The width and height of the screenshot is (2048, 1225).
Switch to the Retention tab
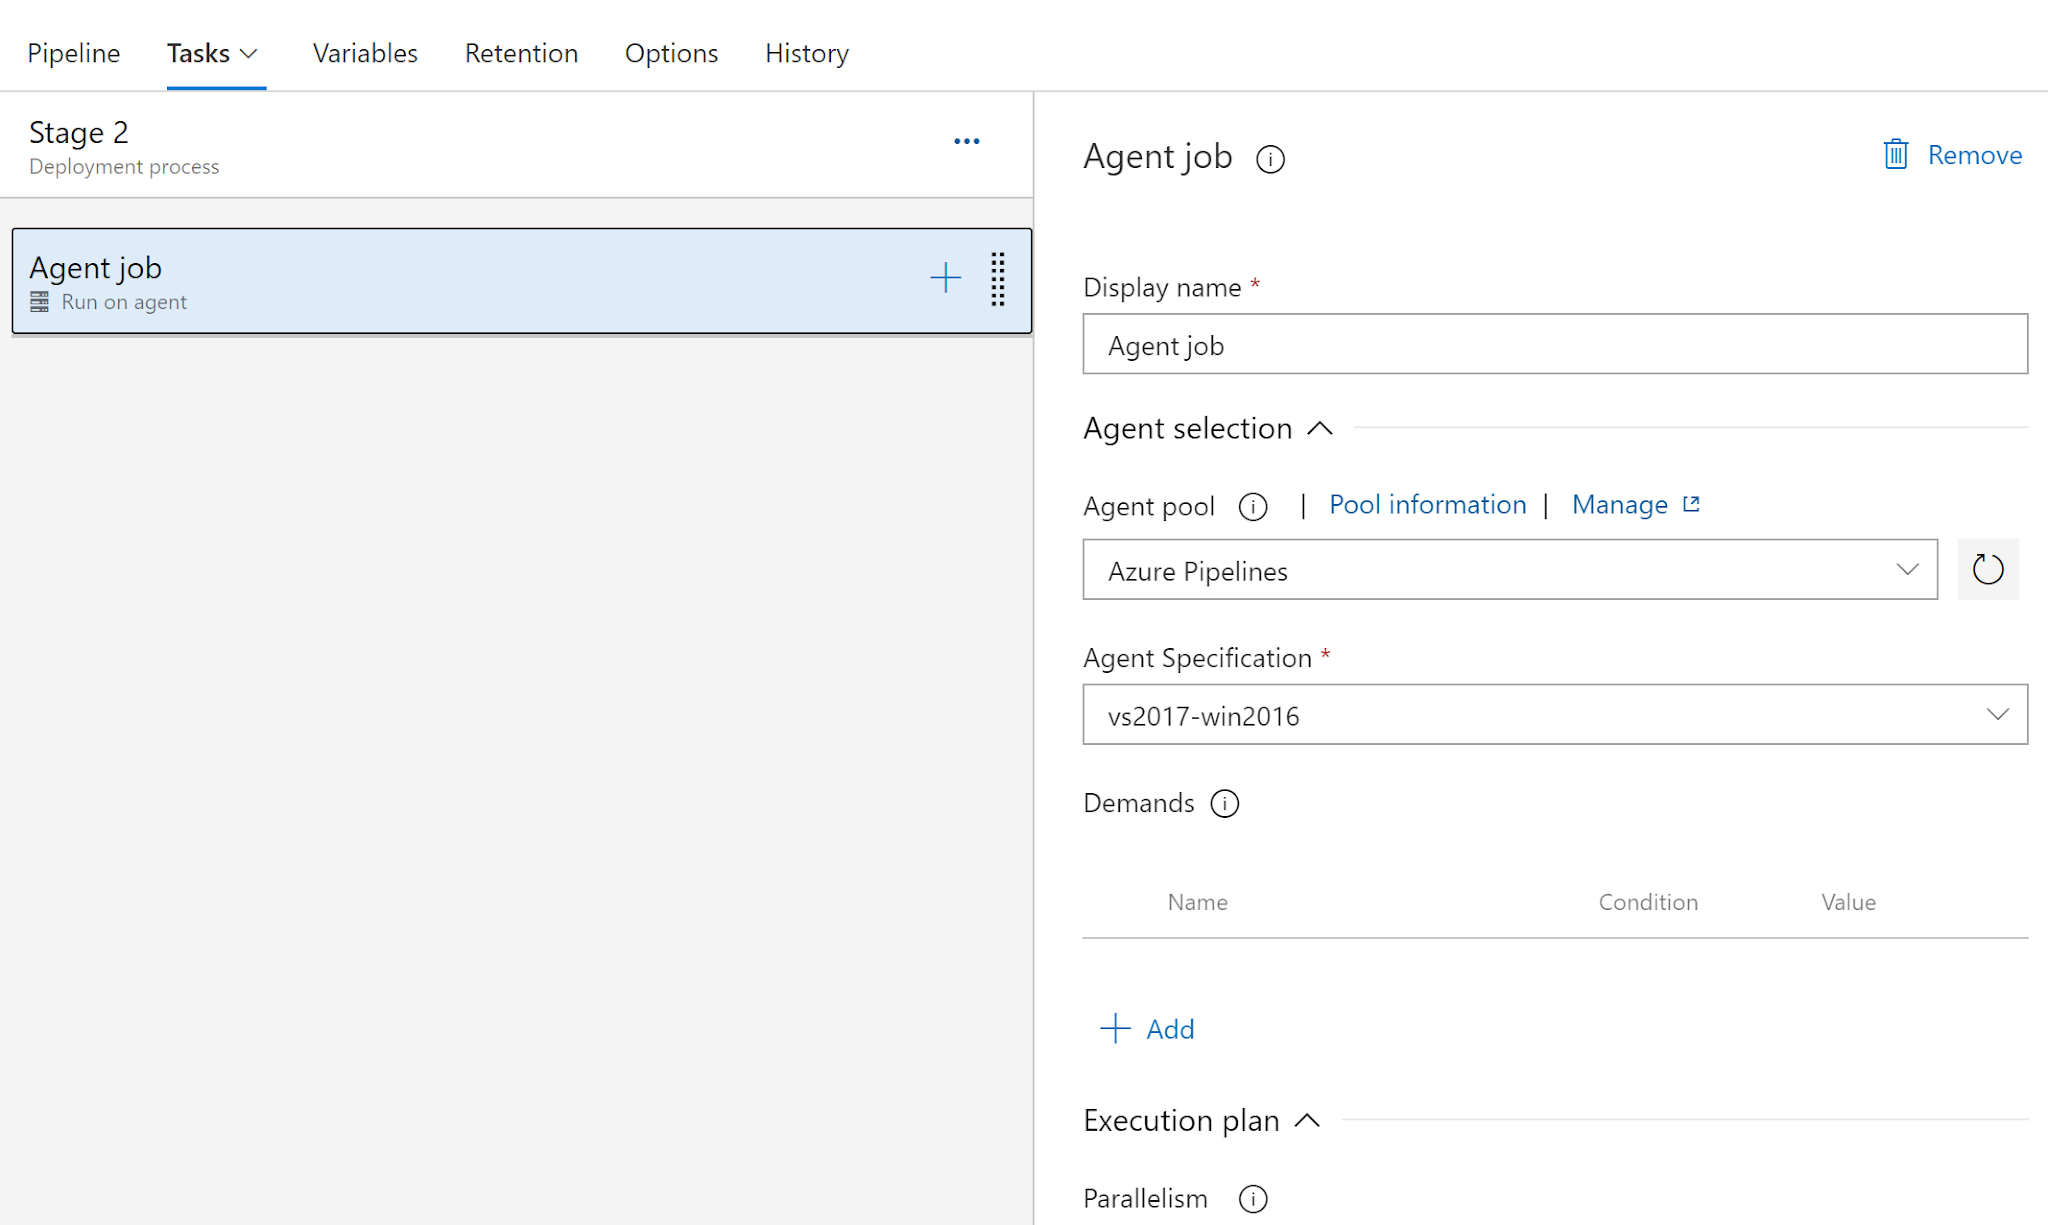coord(521,54)
